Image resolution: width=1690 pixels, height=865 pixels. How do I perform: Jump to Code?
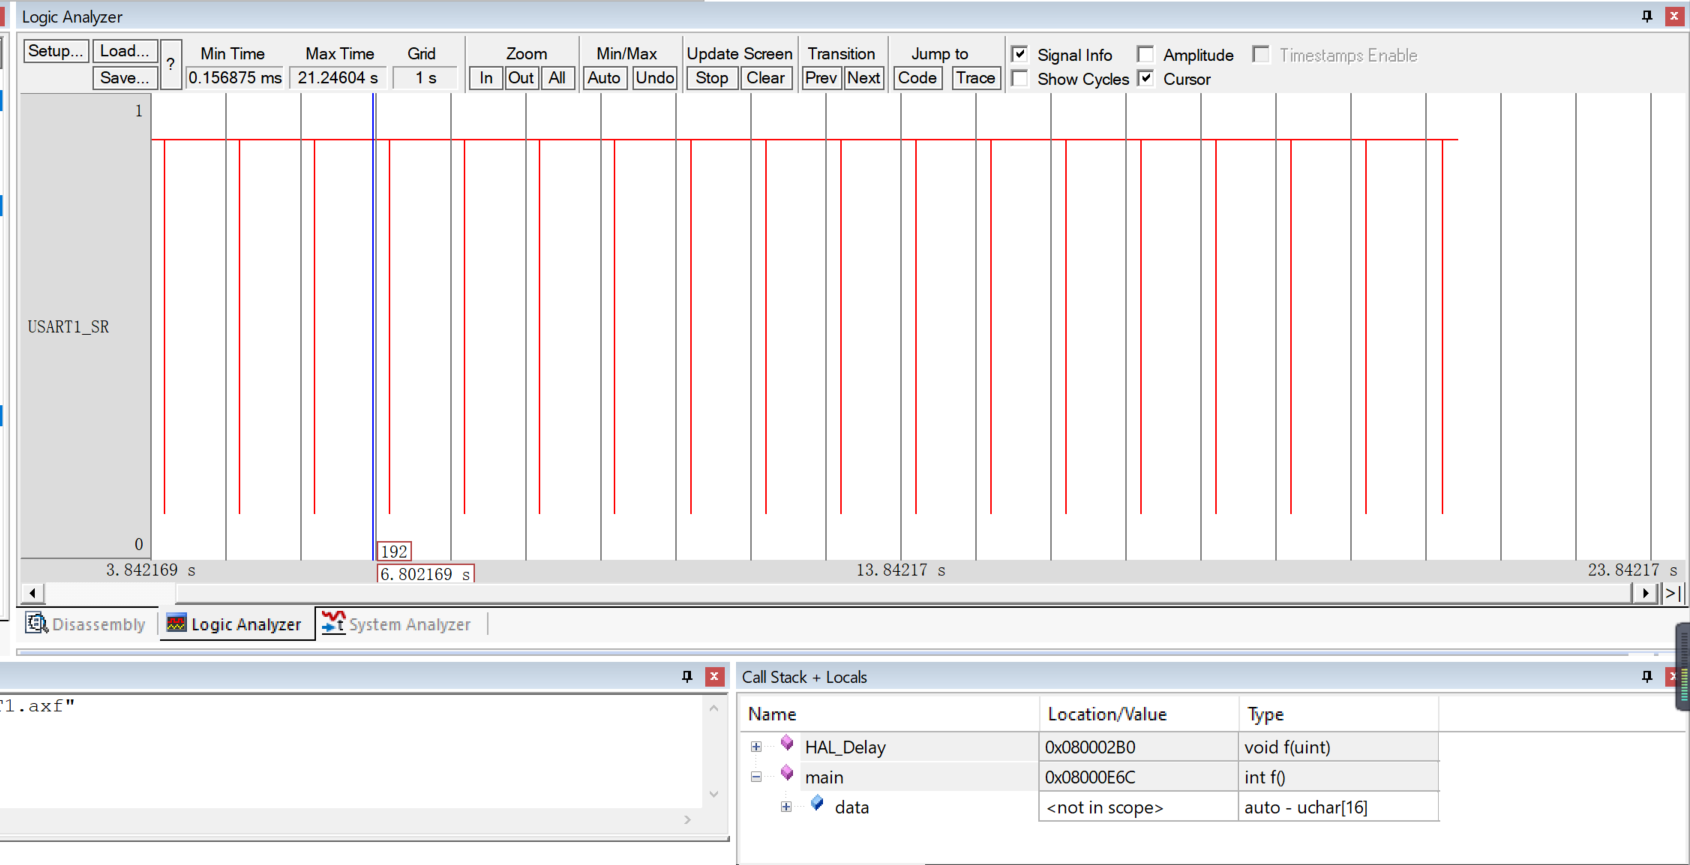pyautogui.click(x=918, y=78)
